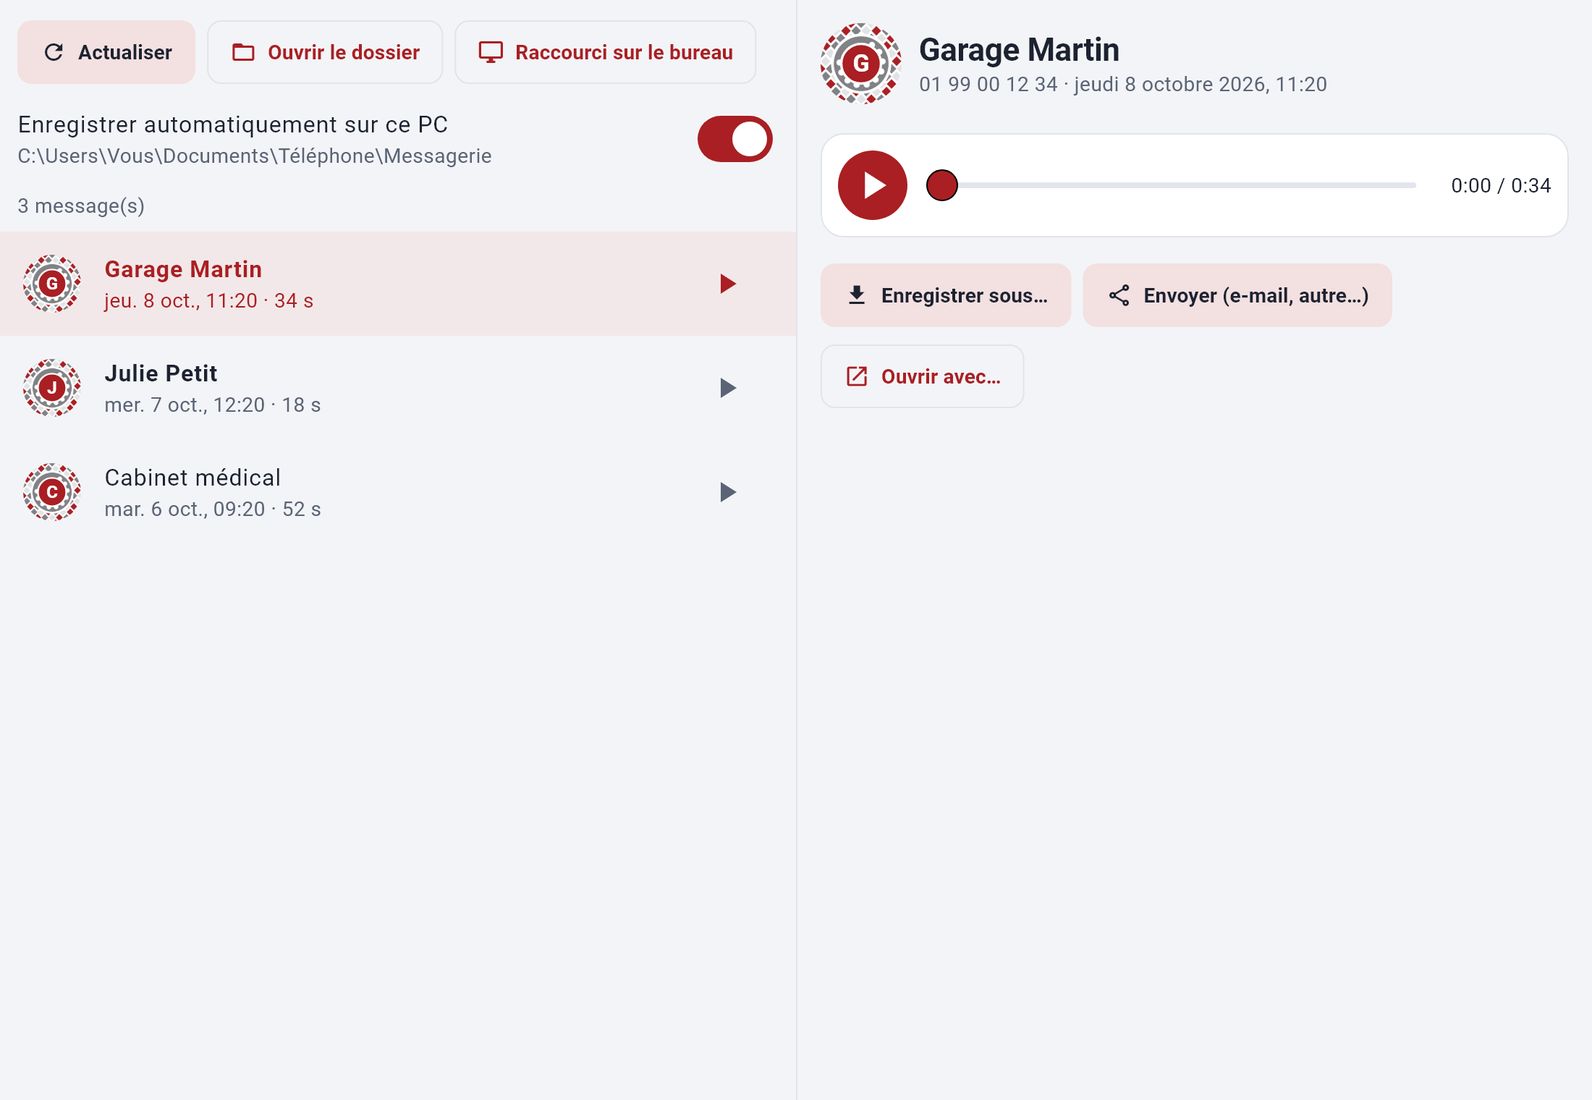Viewport: 1592px width, 1100px height.
Task: Play the Julie Petit message from list
Action: click(728, 388)
